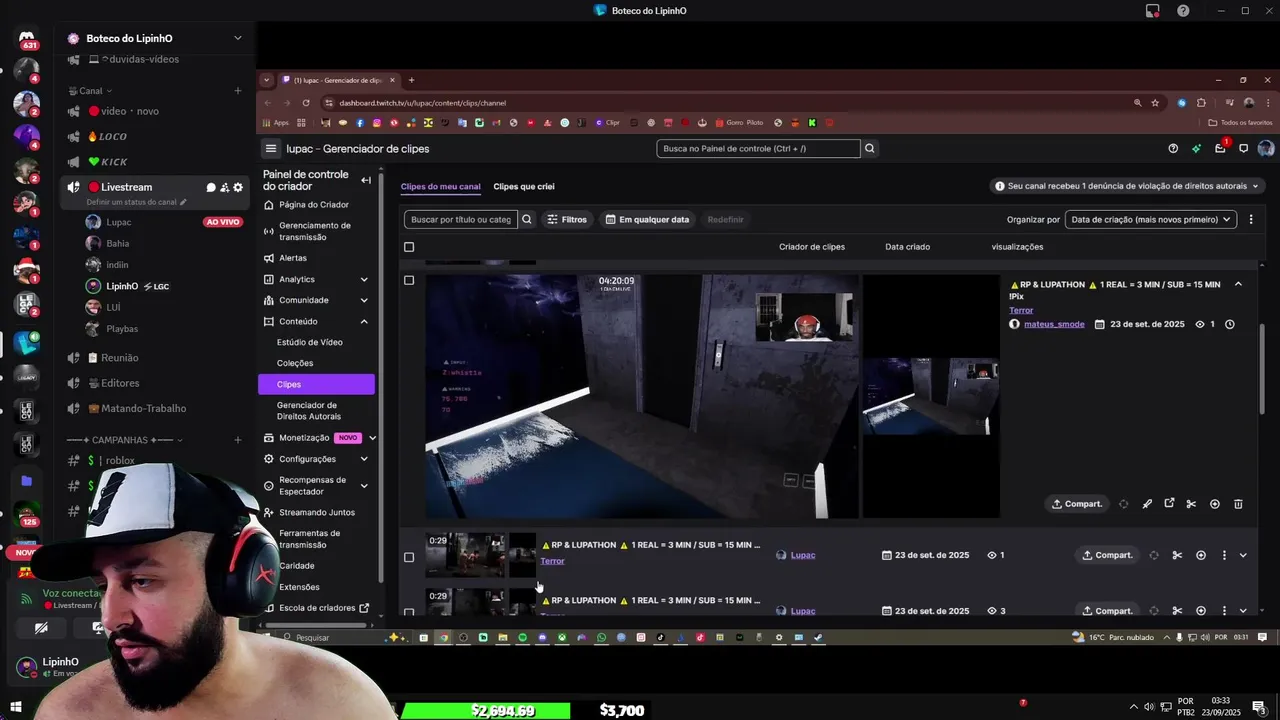
Task: Open Discord server dropdown Boteco do LipinhO
Action: tap(155, 38)
